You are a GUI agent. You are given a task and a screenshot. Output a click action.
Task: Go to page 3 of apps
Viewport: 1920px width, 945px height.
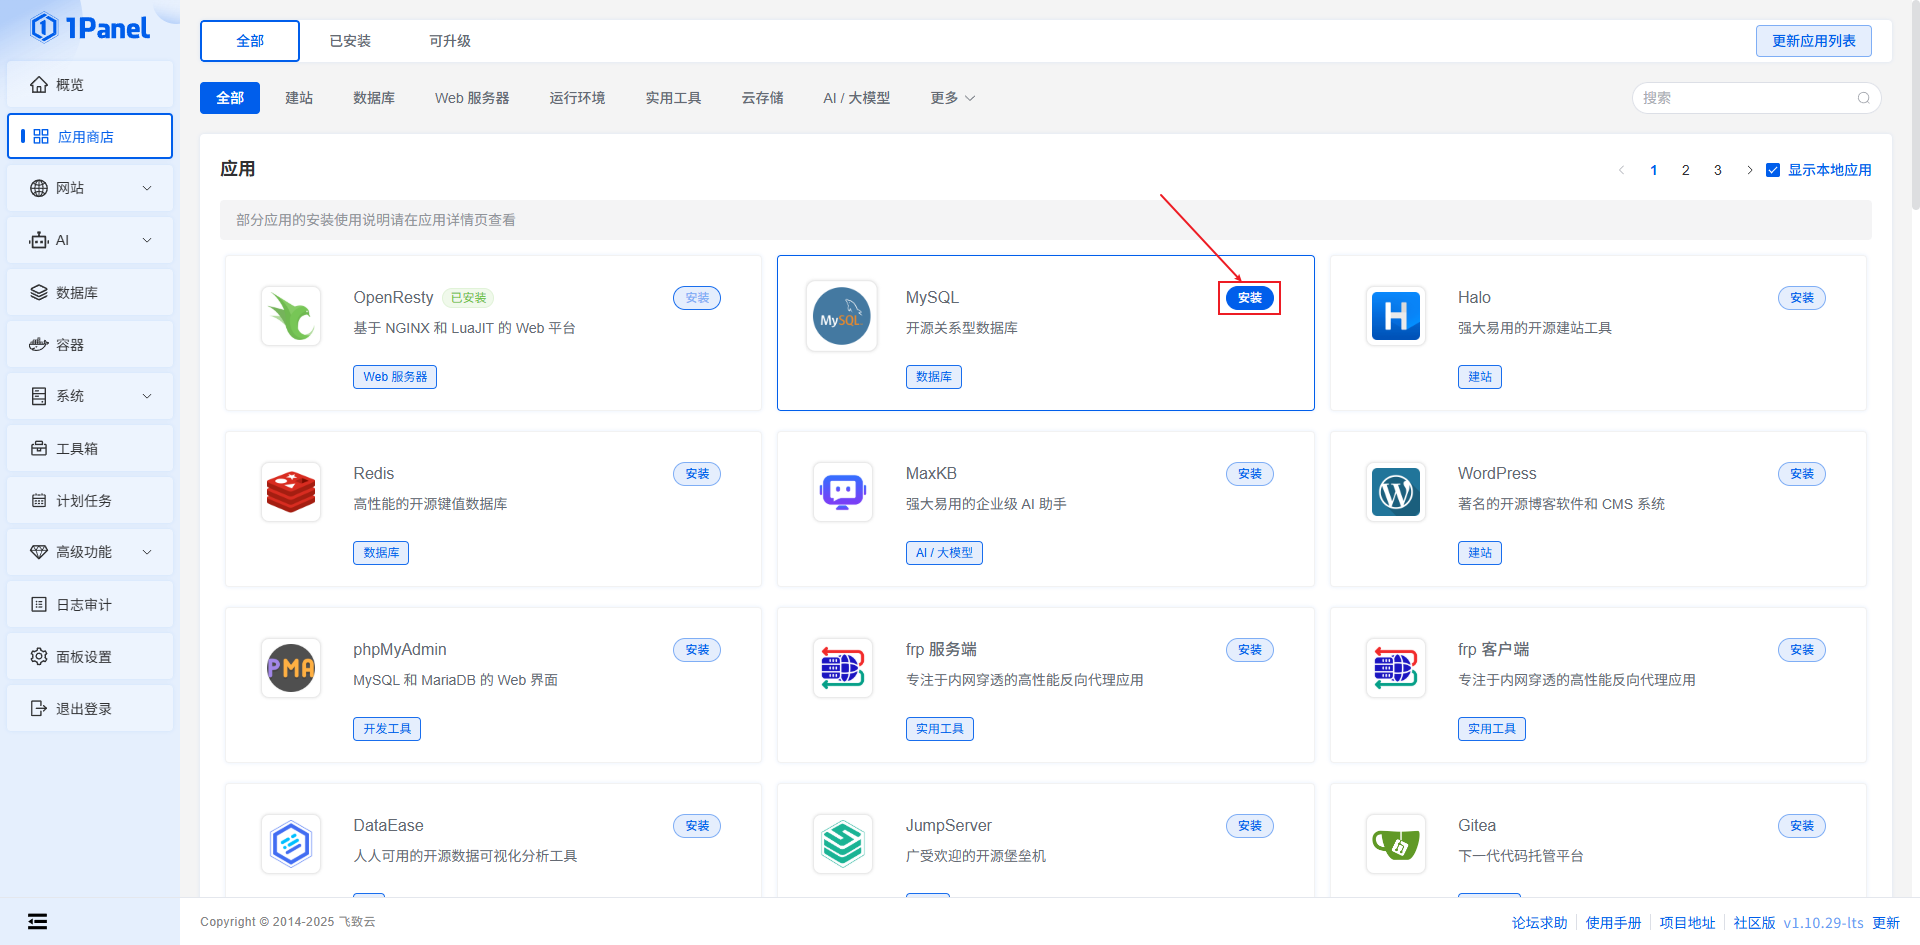click(1718, 170)
